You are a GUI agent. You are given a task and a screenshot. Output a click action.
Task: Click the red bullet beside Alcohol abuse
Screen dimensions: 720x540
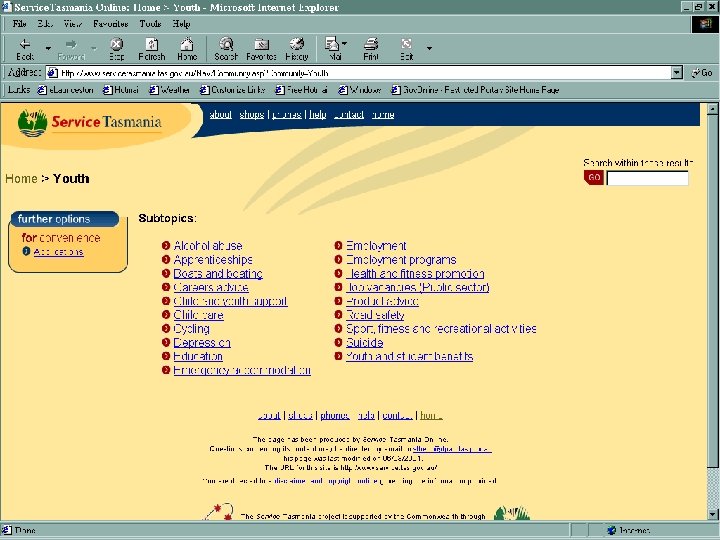pyautogui.click(x=166, y=246)
